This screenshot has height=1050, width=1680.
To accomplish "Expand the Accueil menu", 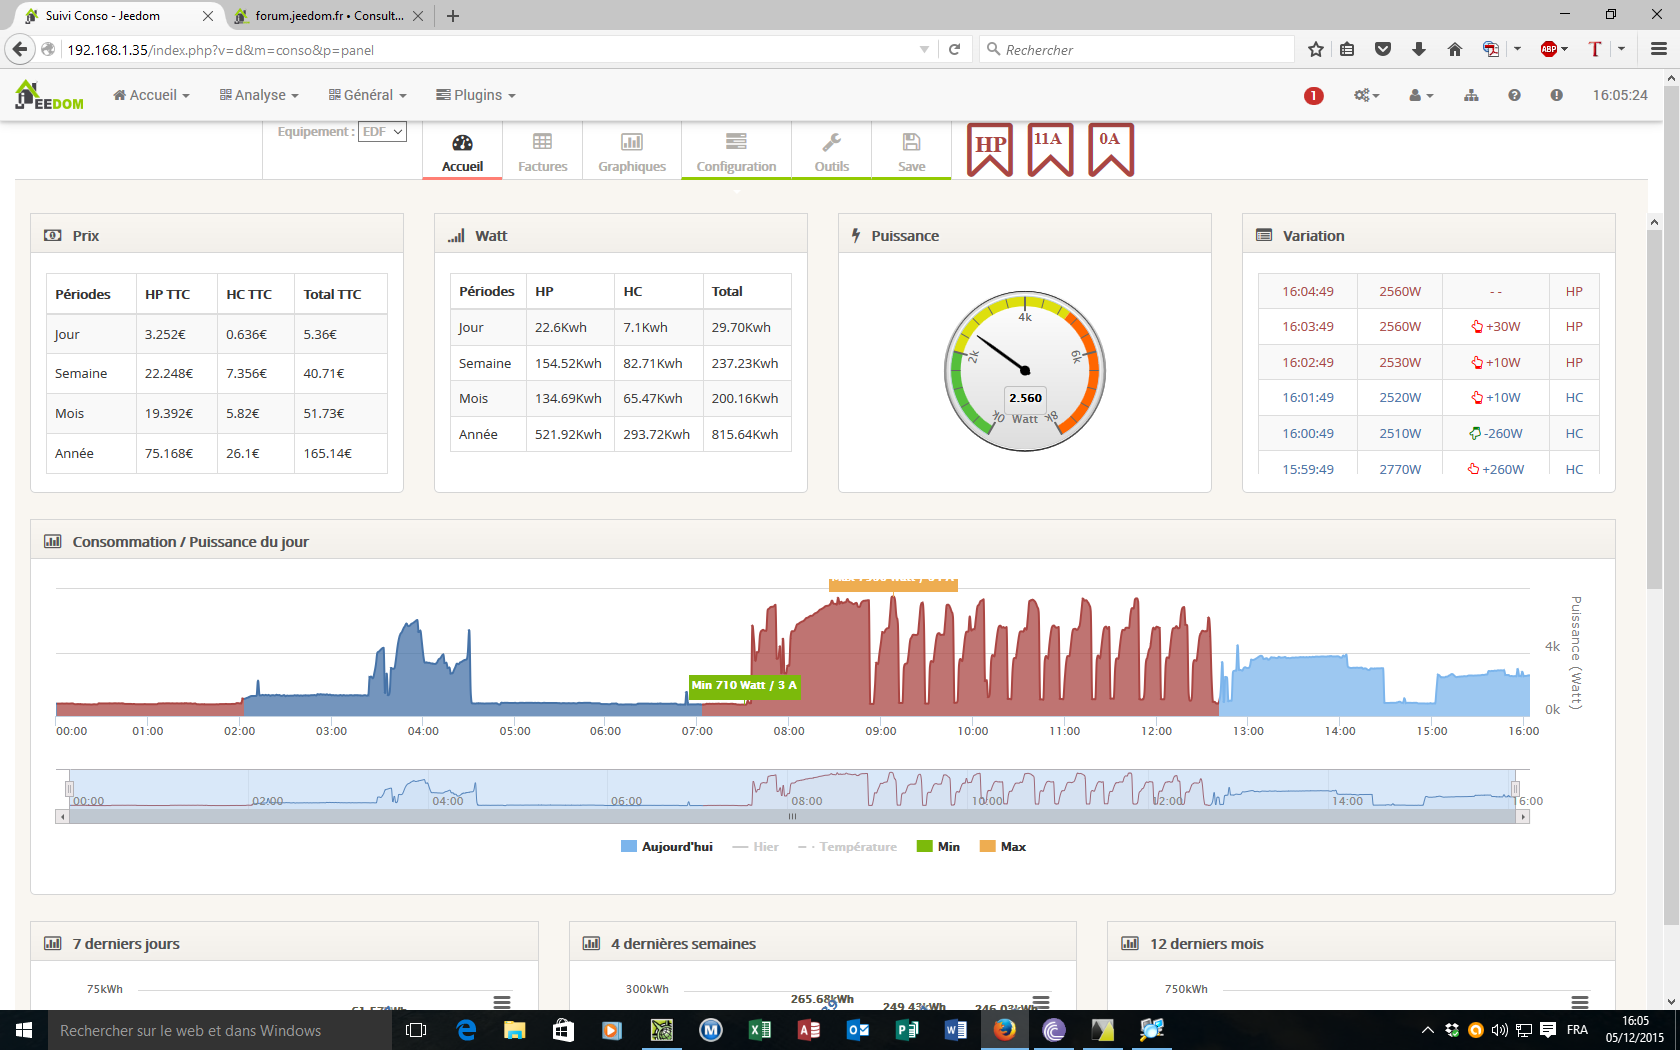I will point(151,95).
